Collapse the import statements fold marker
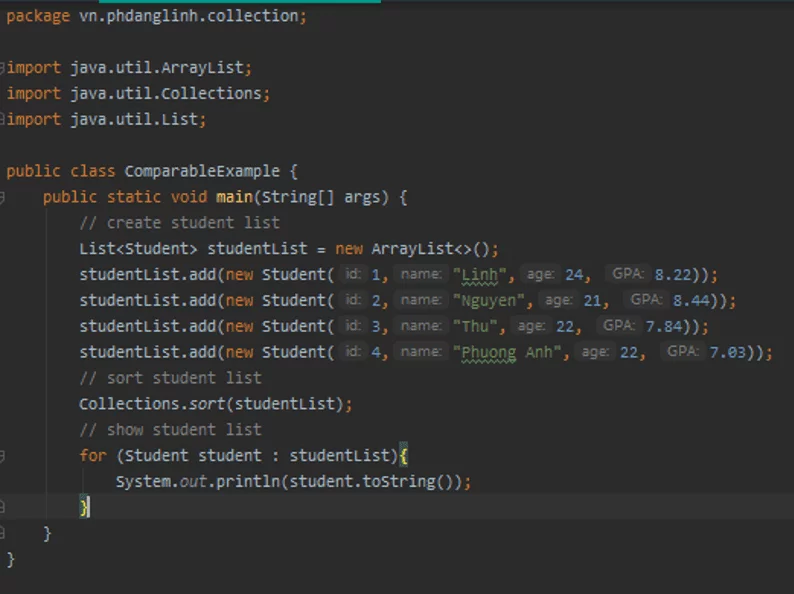This screenshot has width=794, height=594. (3, 67)
